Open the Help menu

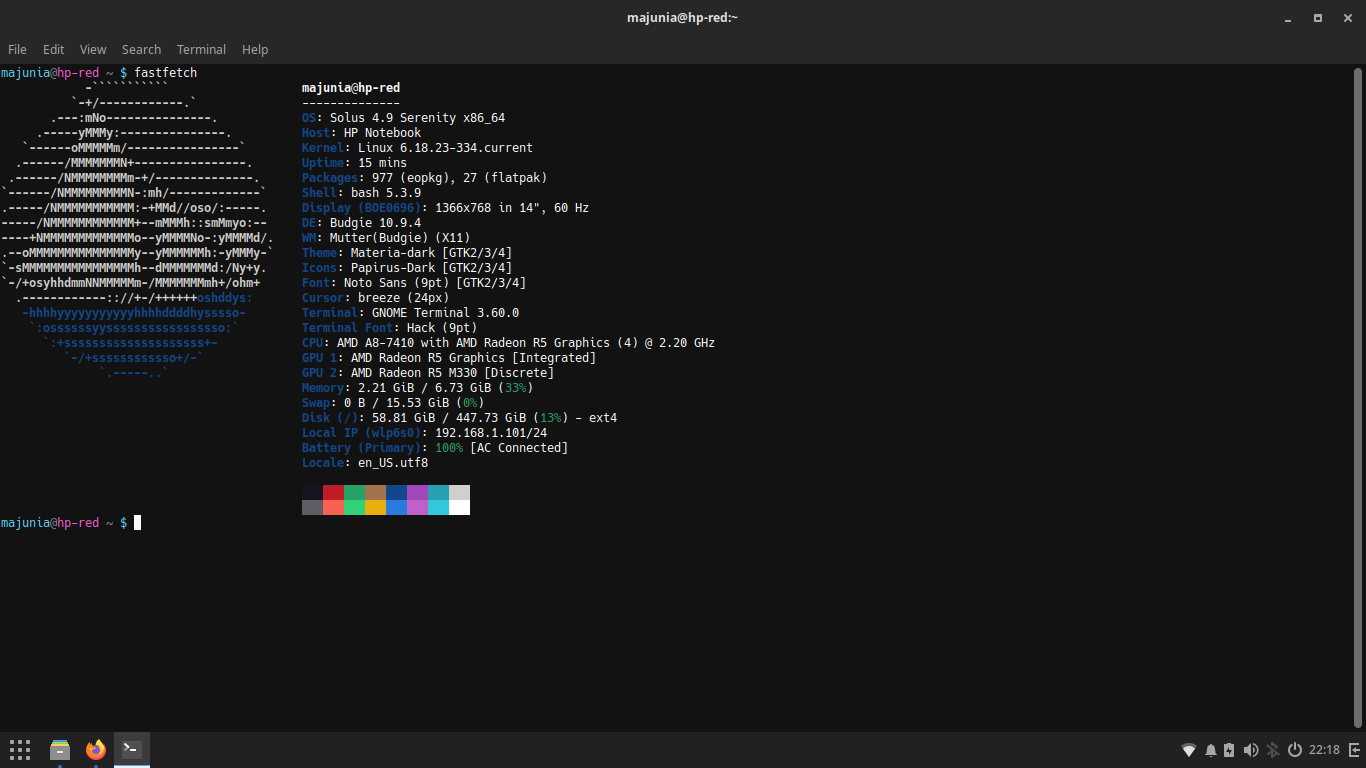tap(255, 49)
